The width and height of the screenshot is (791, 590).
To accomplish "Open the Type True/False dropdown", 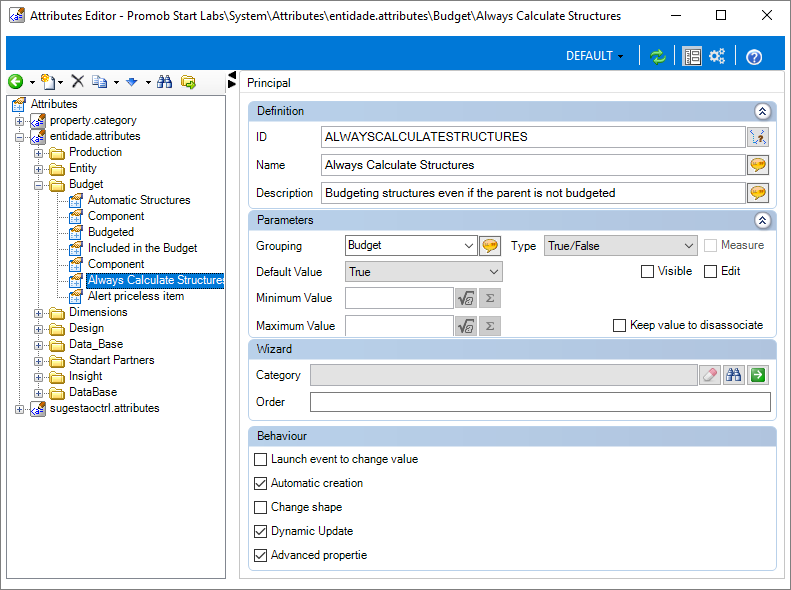I will tap(620, 246).
